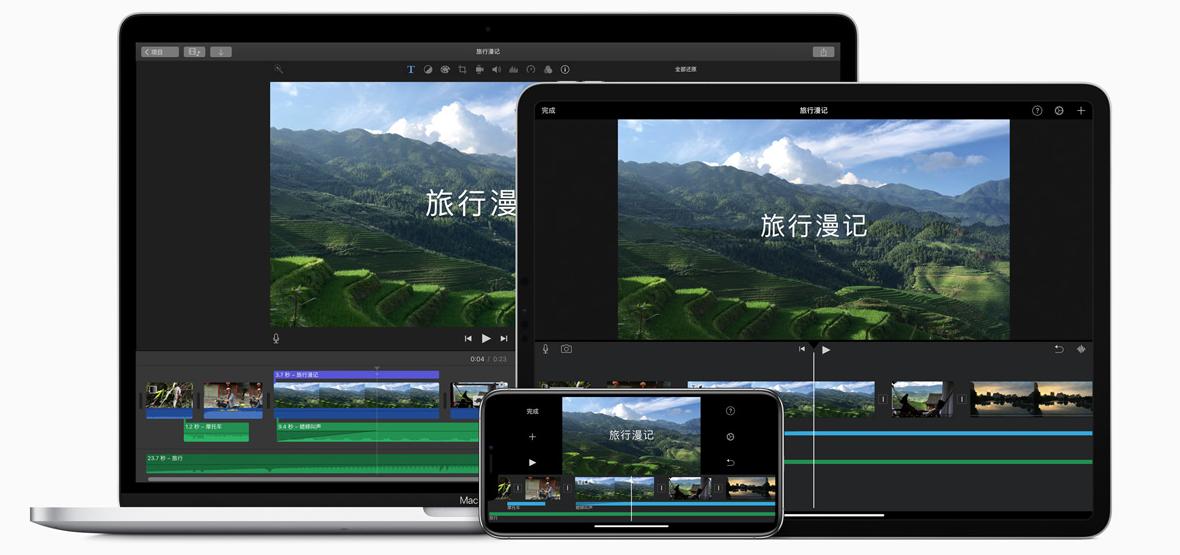
Task: Open project settings gear on iPad
Action: [1059, 111]
